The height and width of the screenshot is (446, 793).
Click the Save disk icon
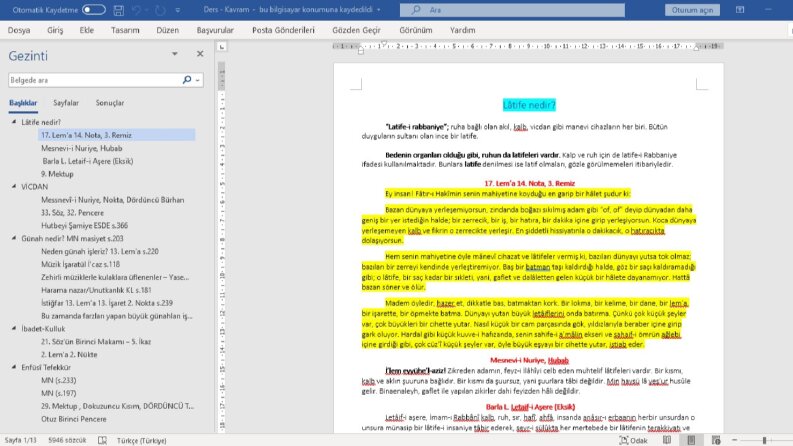pyautogui.click(x=118, y=10)
